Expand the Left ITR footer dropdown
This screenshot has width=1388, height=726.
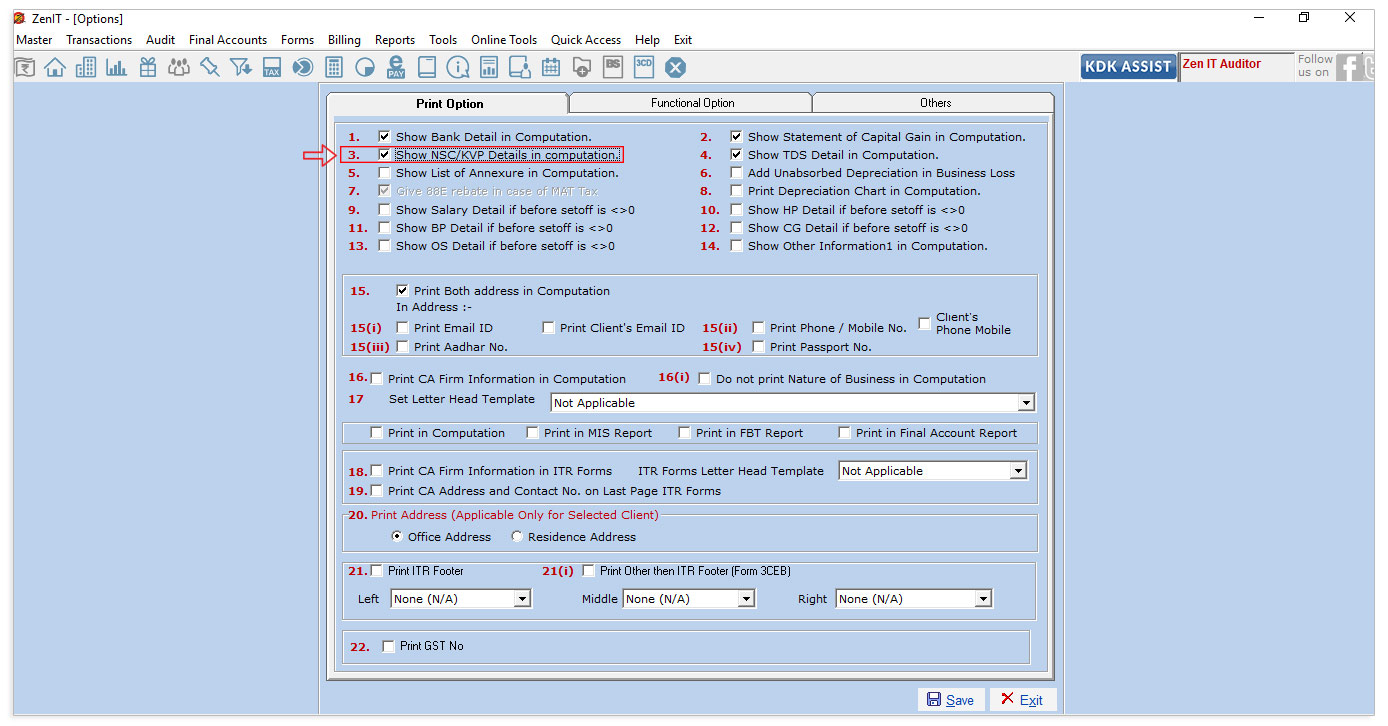coord(521,599)
